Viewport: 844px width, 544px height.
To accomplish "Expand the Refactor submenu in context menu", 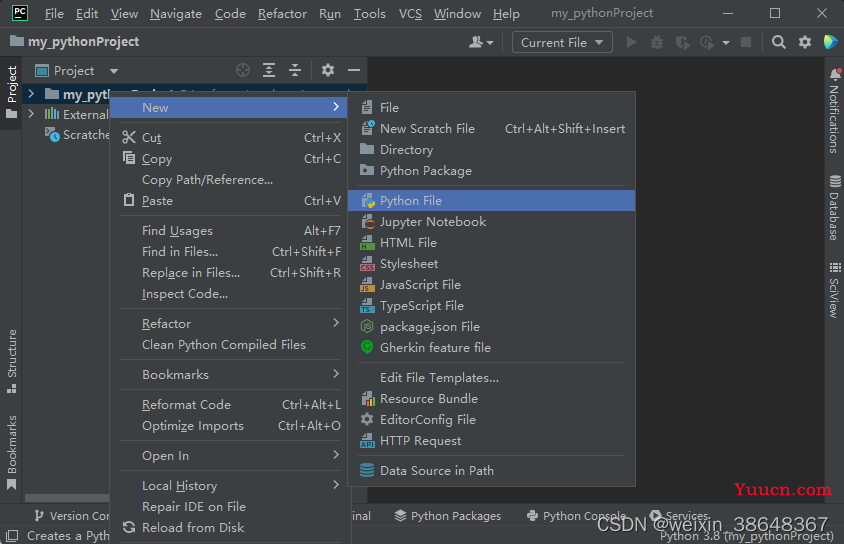I will [x=229, y=324].
